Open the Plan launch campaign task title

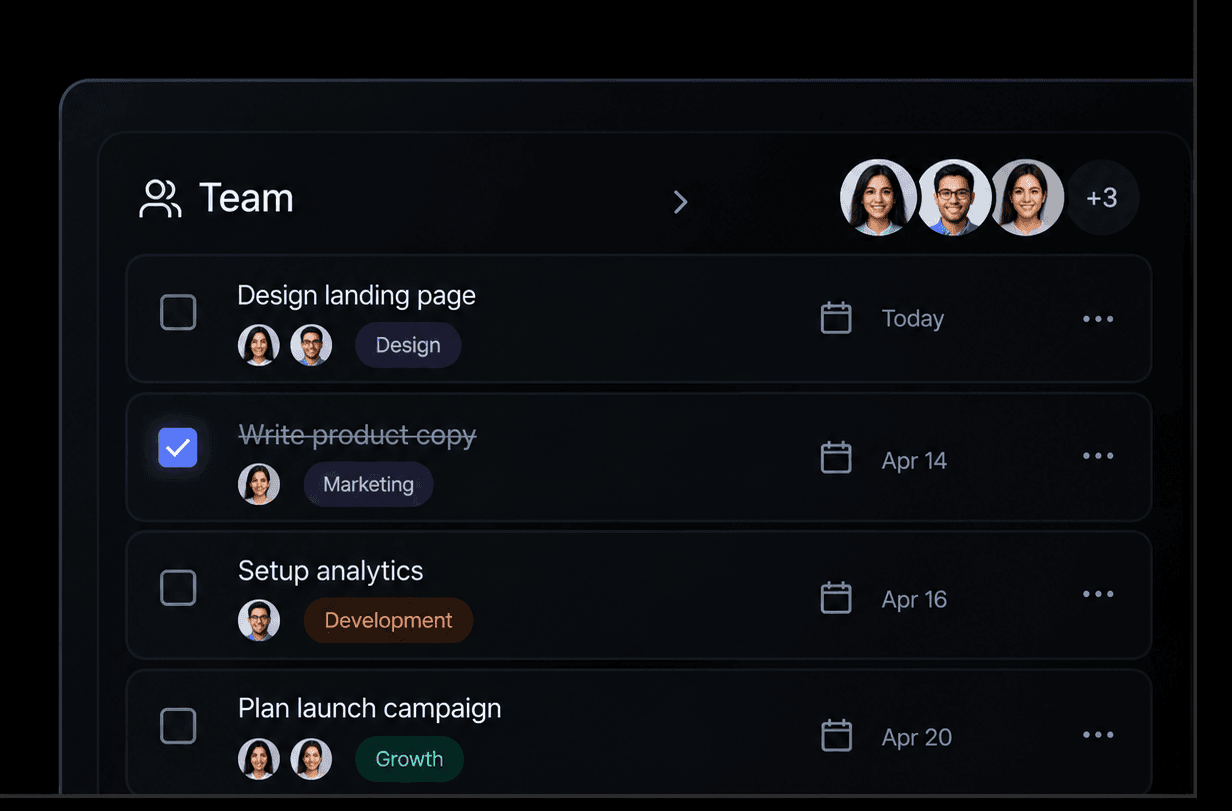pos(369,708)
